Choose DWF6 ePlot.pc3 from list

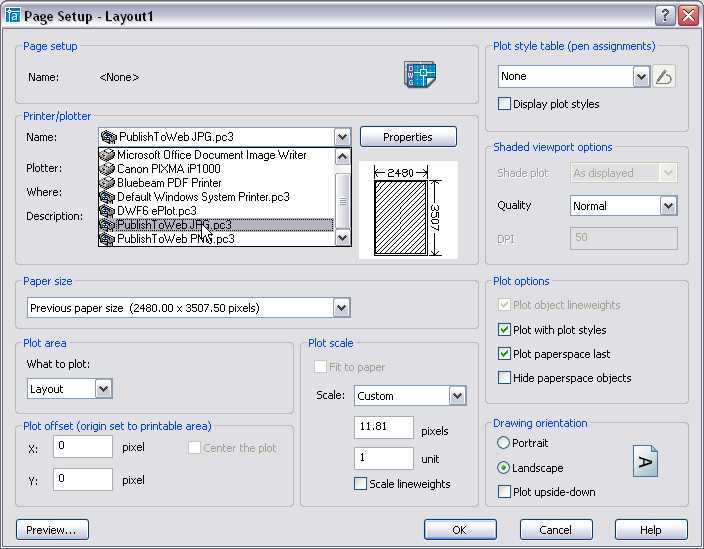point(216,211)
